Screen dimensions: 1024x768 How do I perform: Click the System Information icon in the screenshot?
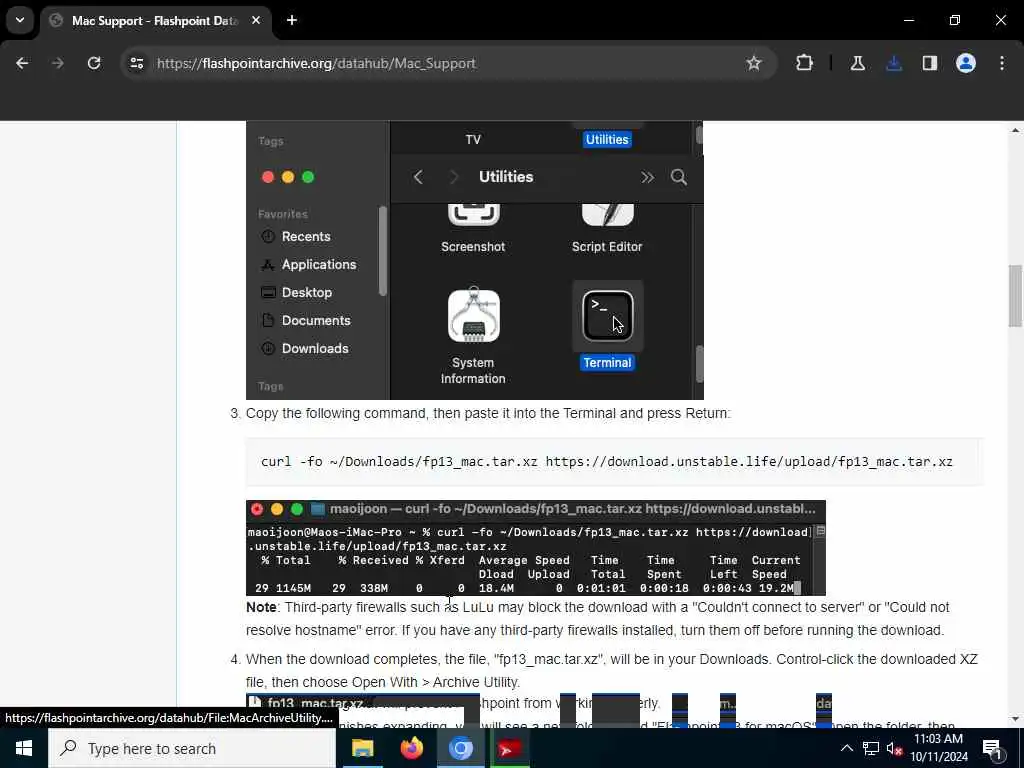[473, 316]
